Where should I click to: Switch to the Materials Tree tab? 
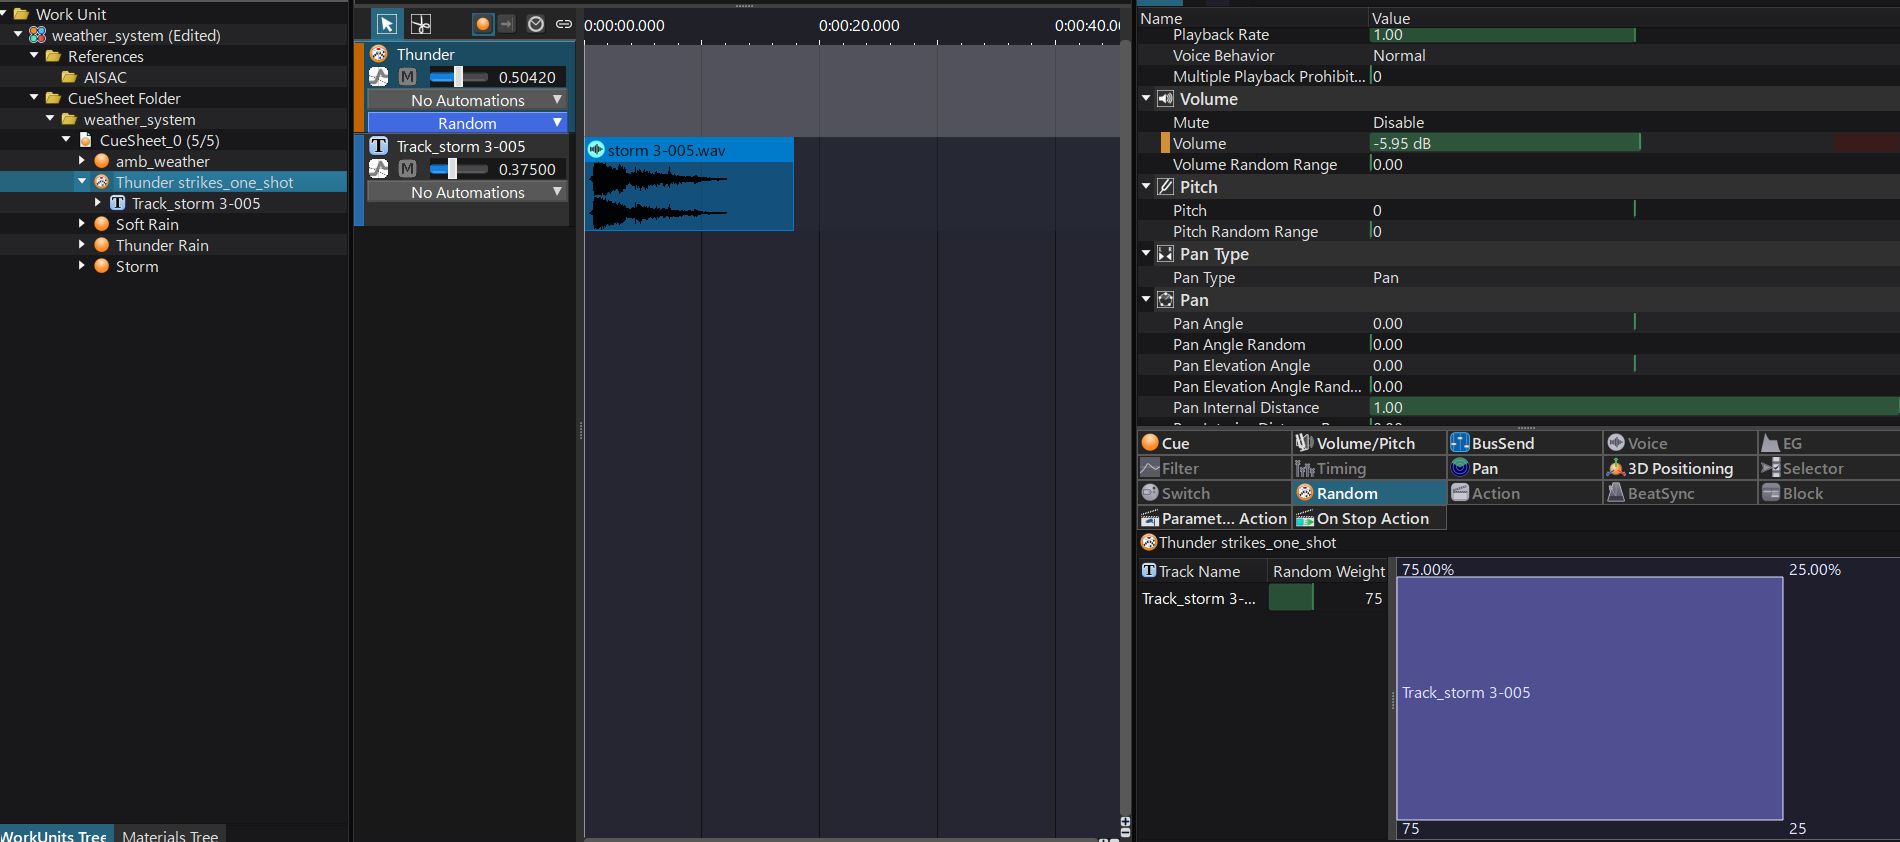(170, 835)
